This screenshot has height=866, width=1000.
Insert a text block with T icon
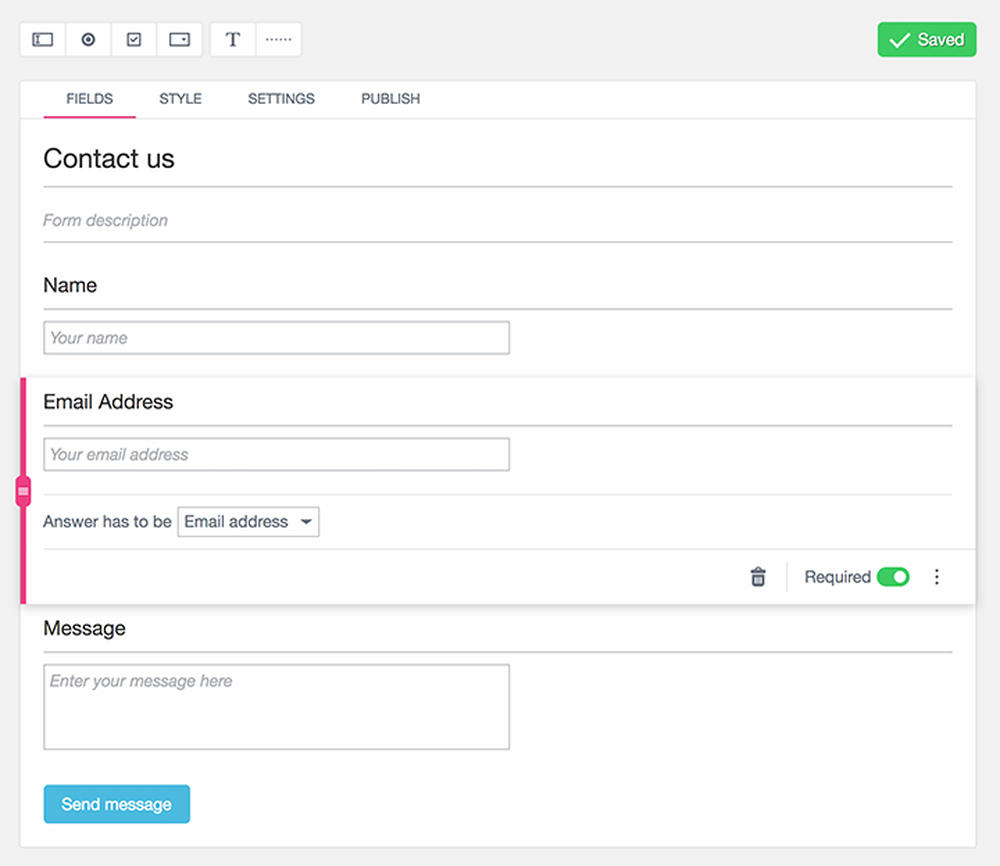point(233,40)
